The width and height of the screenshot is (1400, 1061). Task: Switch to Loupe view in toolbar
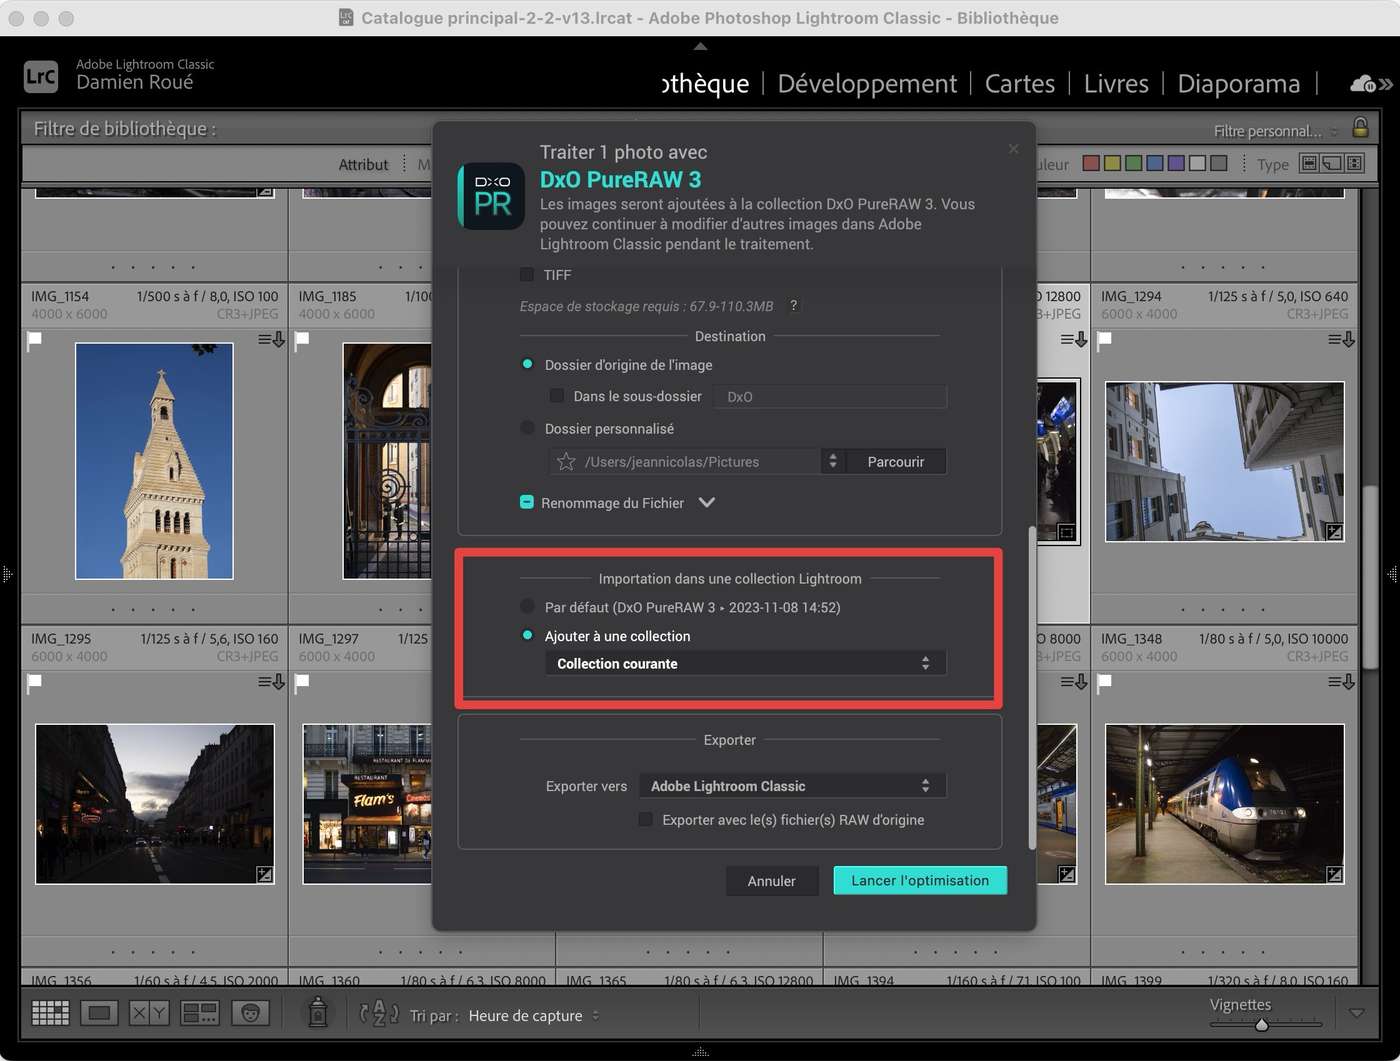[99, 1013]
